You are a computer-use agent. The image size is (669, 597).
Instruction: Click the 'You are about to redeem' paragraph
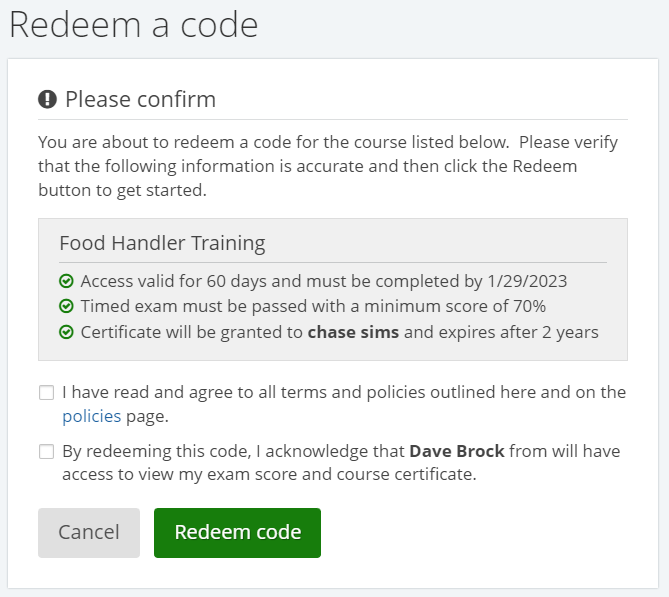(x=327, y=165)
